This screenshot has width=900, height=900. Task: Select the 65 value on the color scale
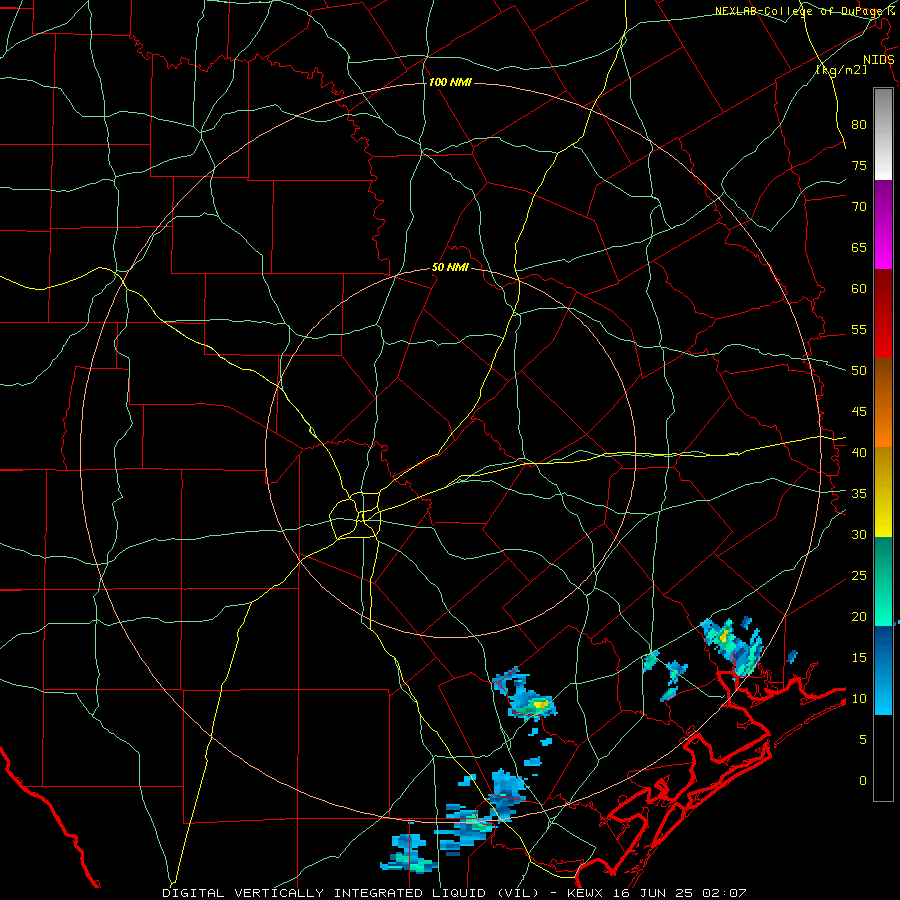pos(859,247)
